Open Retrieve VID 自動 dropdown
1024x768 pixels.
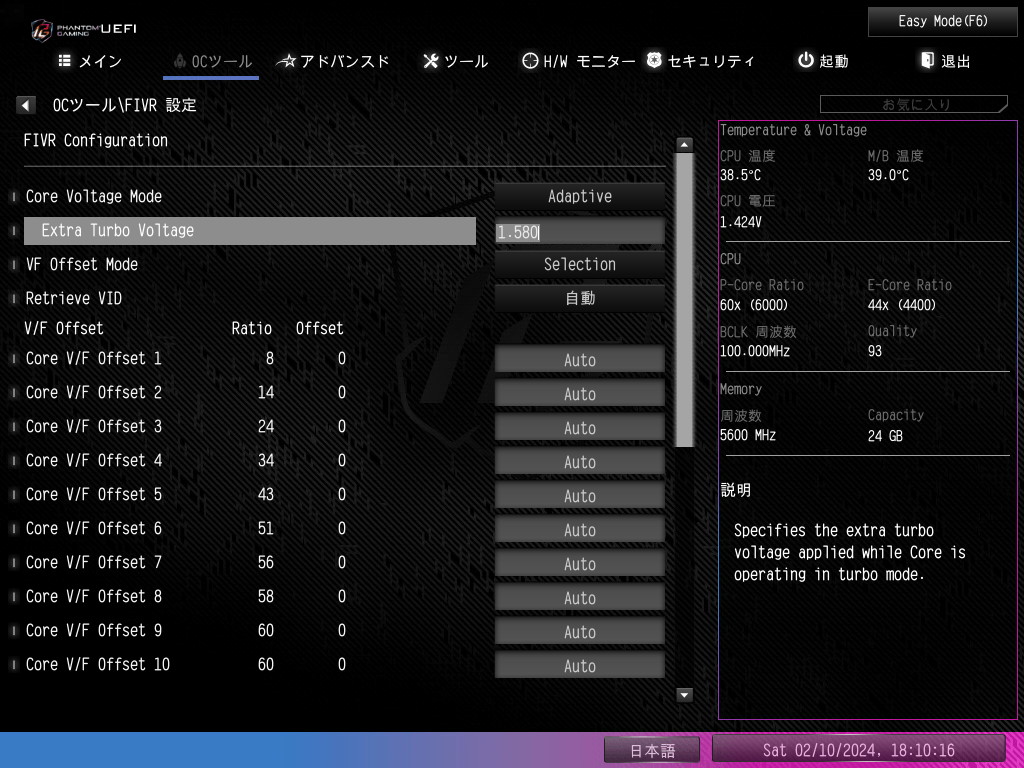(x=579, y=298)
